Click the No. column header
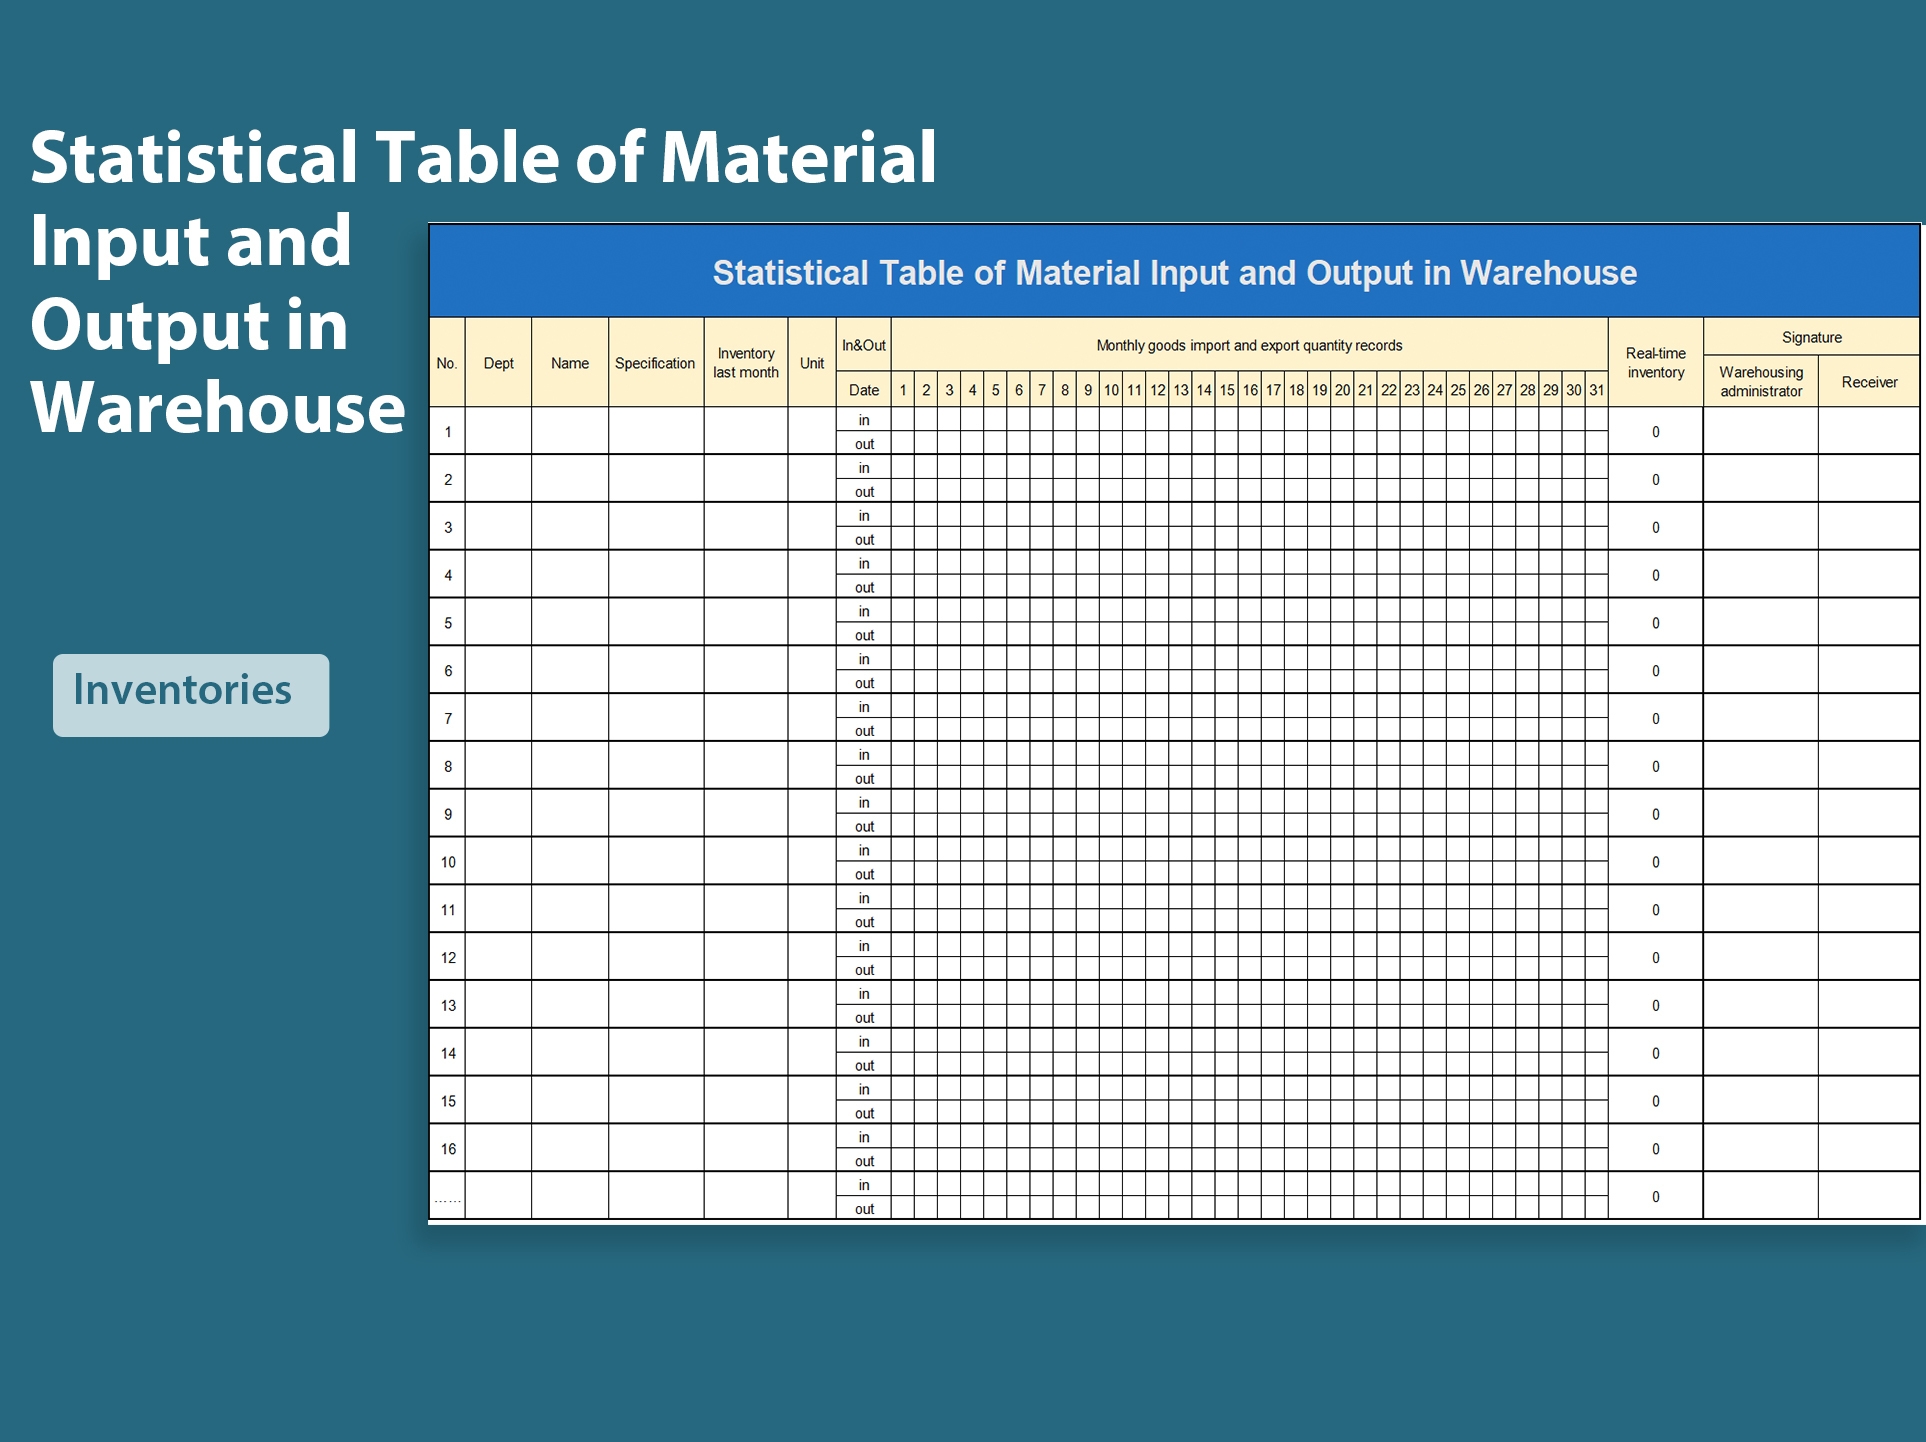The image size is (1926, 1442). tap(447, 363)
